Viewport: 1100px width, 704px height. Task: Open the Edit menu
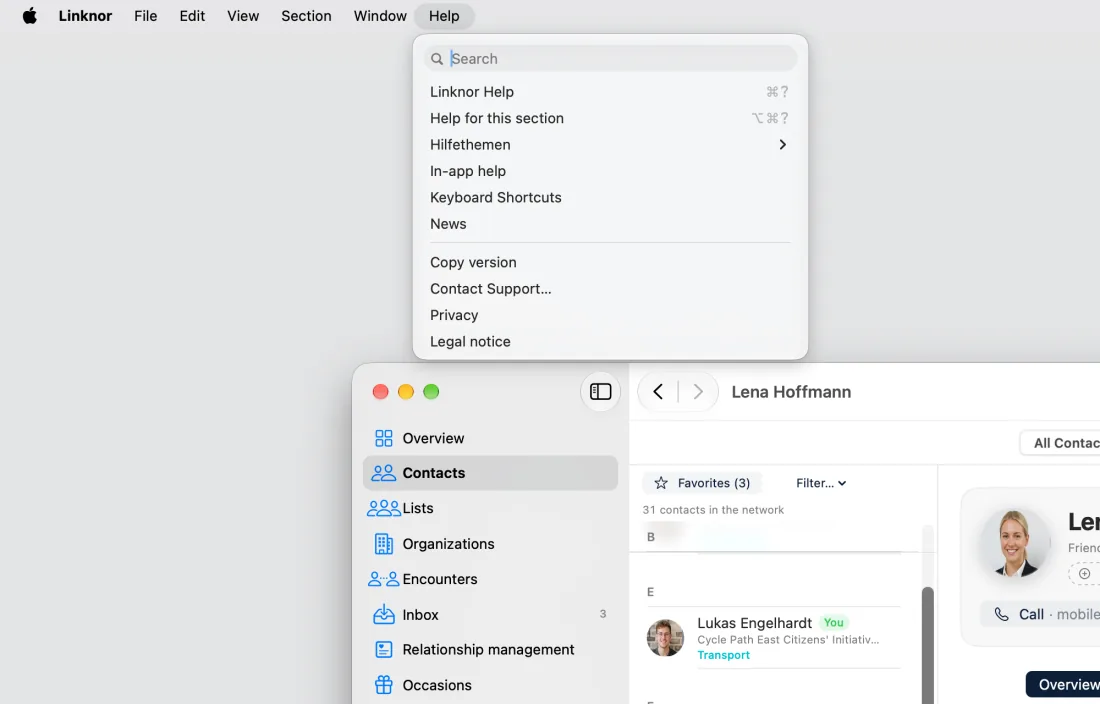pyautogui.click(x=192, y=15)
